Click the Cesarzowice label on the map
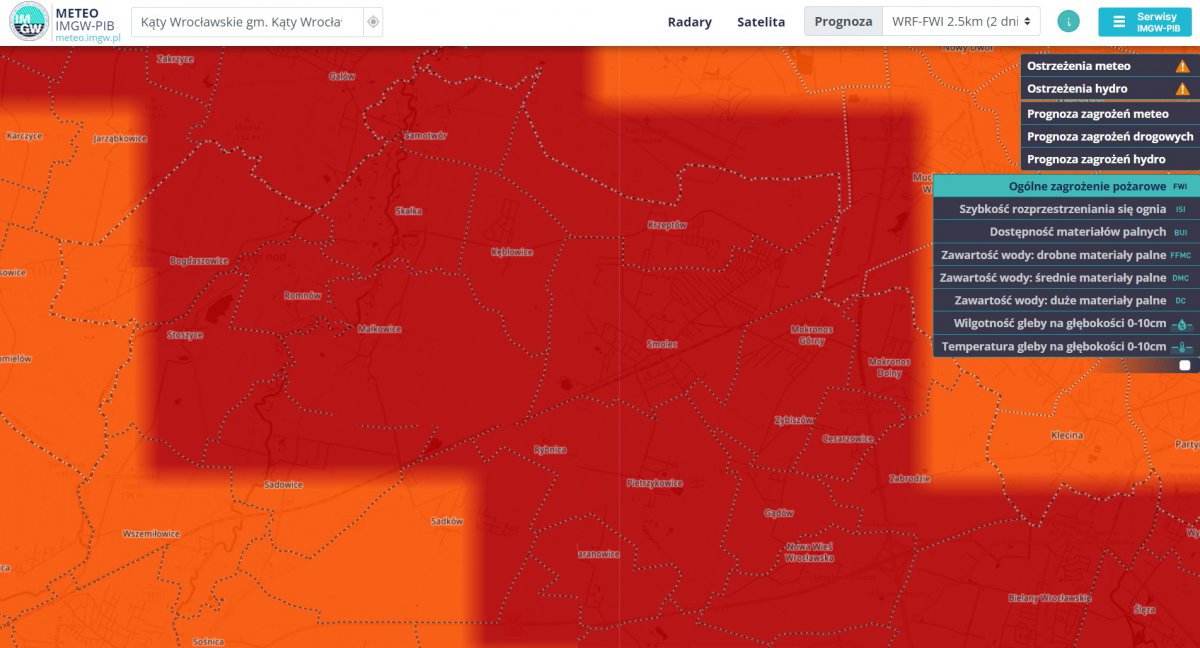Image resolution: width=1200 pixels, height=648 pixels. point(847,439)
